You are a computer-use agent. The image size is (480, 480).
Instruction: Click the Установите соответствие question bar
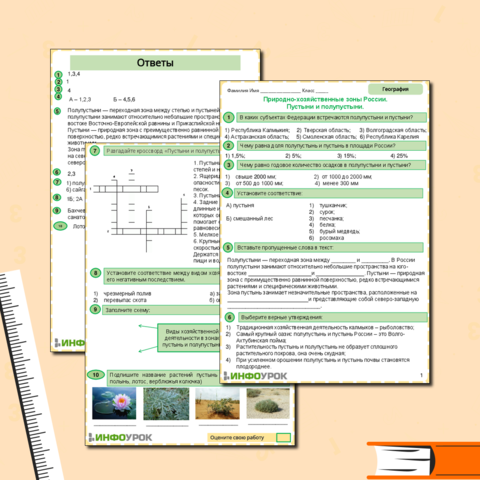[329, 193]
